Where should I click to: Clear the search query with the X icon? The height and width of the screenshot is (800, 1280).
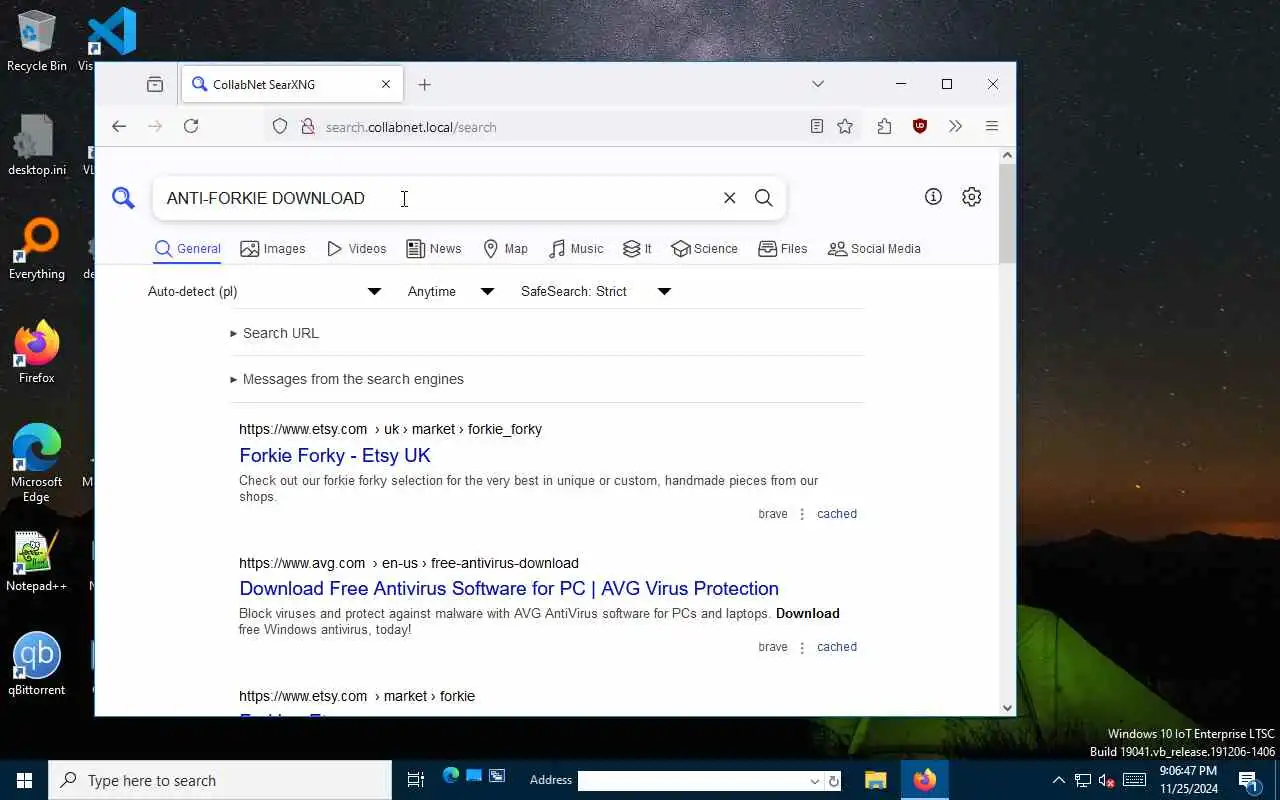(730, 198)
